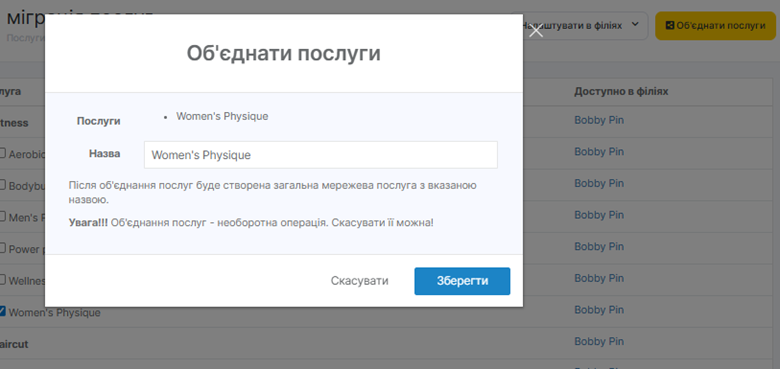Save the merge with Зберегти button

(x=462, y=281)
